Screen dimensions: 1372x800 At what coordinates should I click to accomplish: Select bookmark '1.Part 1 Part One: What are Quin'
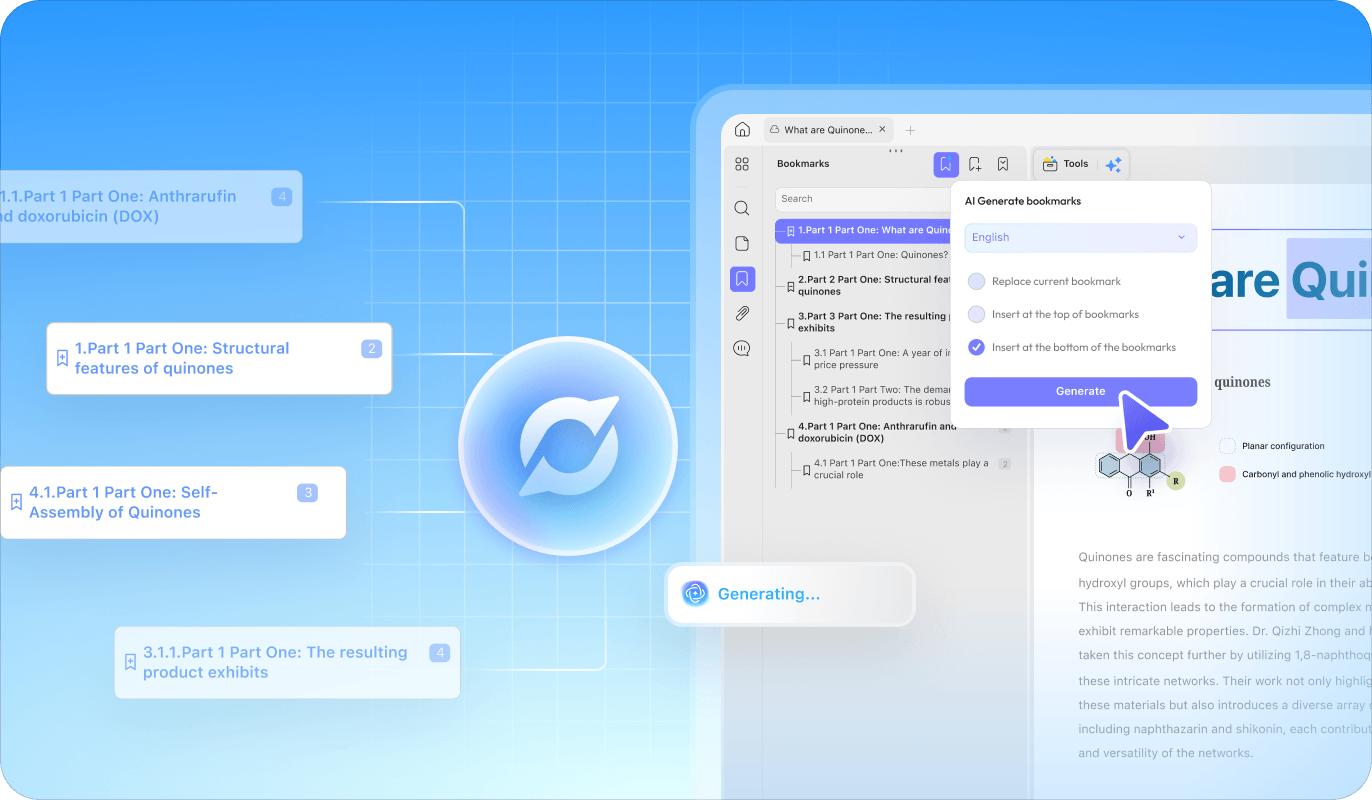point(863,231)
